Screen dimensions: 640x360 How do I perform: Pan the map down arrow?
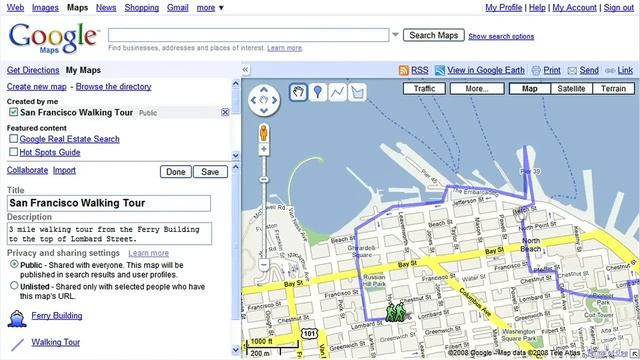point(264,110)
